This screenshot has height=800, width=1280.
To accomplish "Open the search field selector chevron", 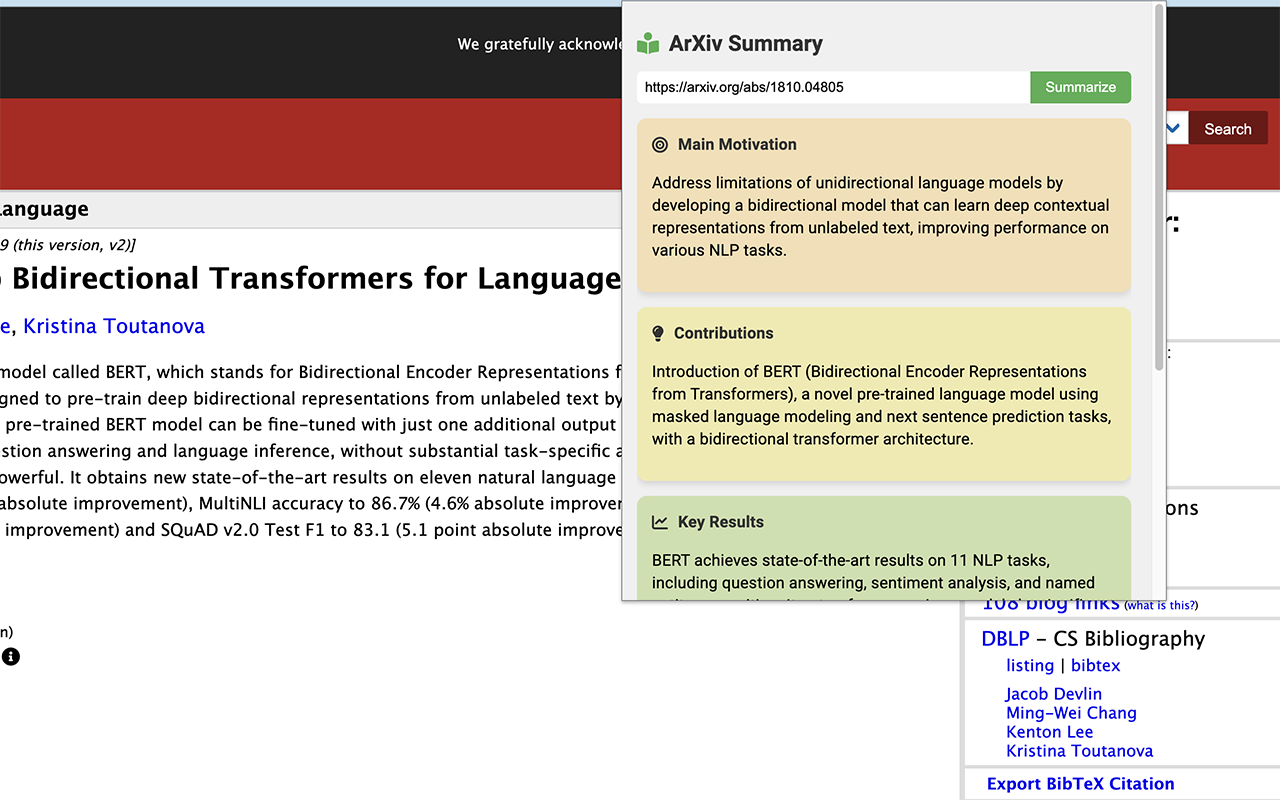I will pos(1172,128).
